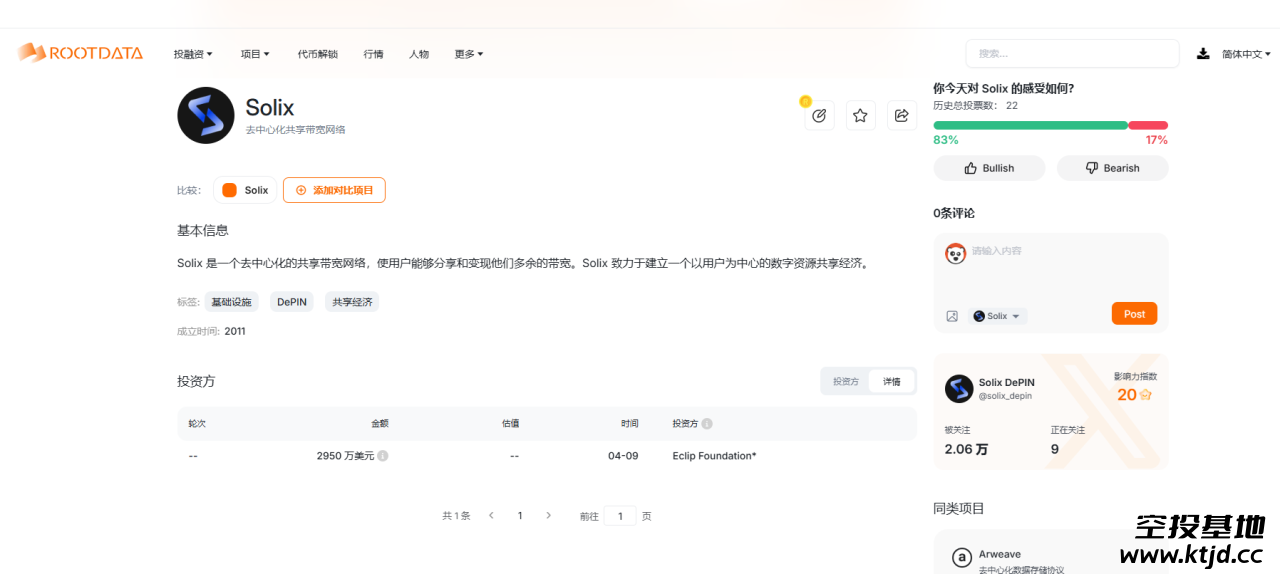
Task: Expand the 更多 menu
Action: pos(469,54)
